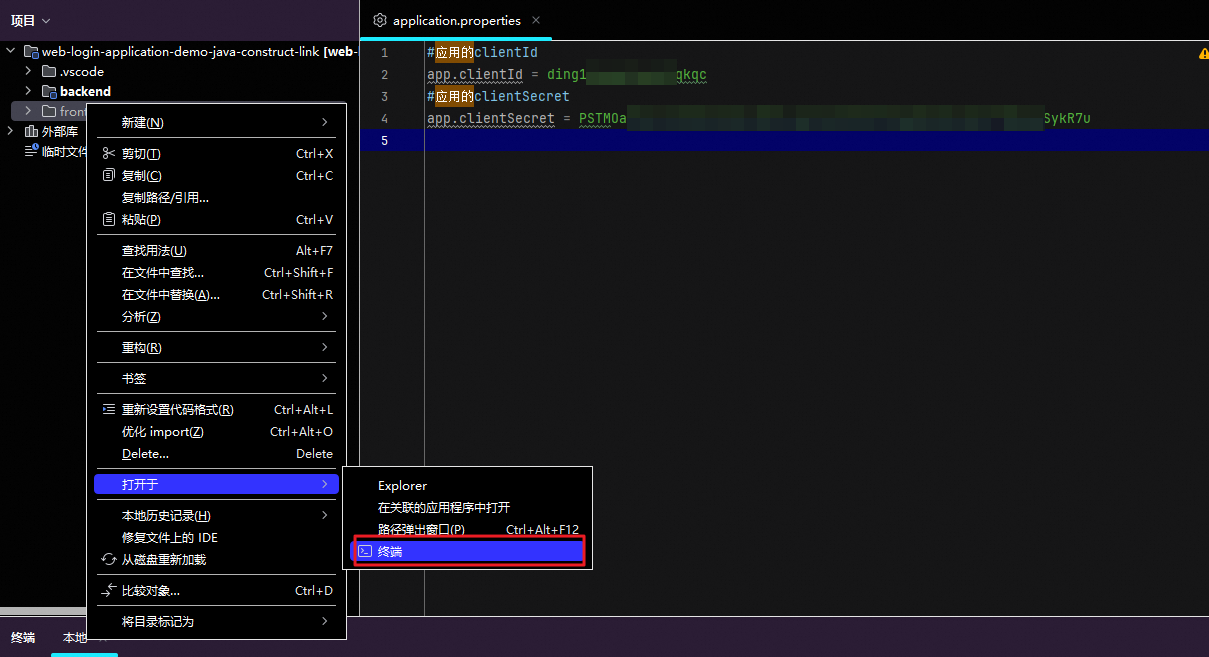Viewport: 1209px width, 657px height.
Task: Click the 外部库 library icon
Action: click(31, 131)
